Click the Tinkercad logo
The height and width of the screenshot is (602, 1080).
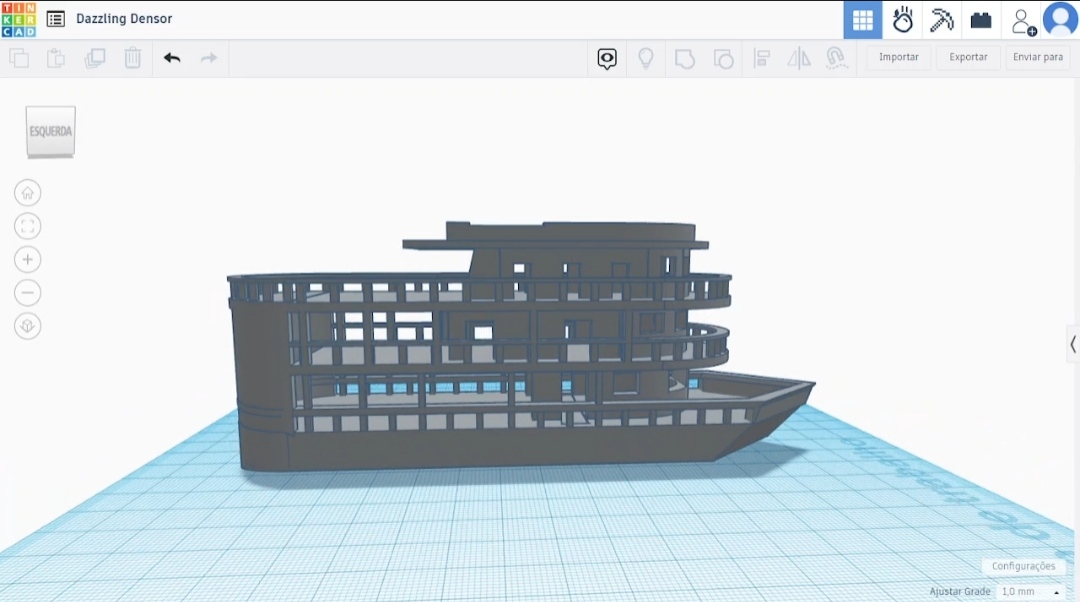pyautogui.click(x=19, y=19)
